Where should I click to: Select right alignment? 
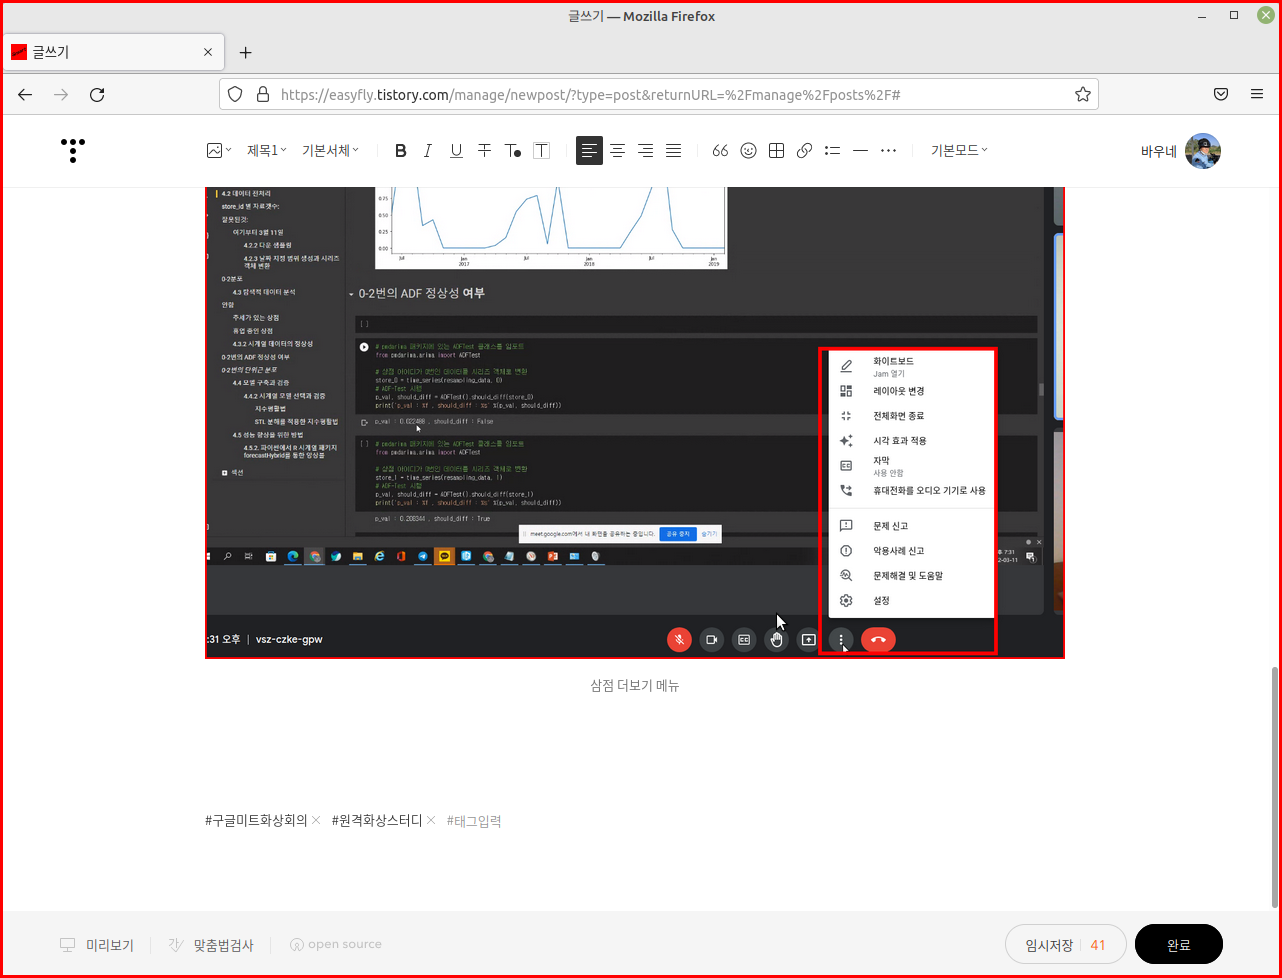coord(646,151)
